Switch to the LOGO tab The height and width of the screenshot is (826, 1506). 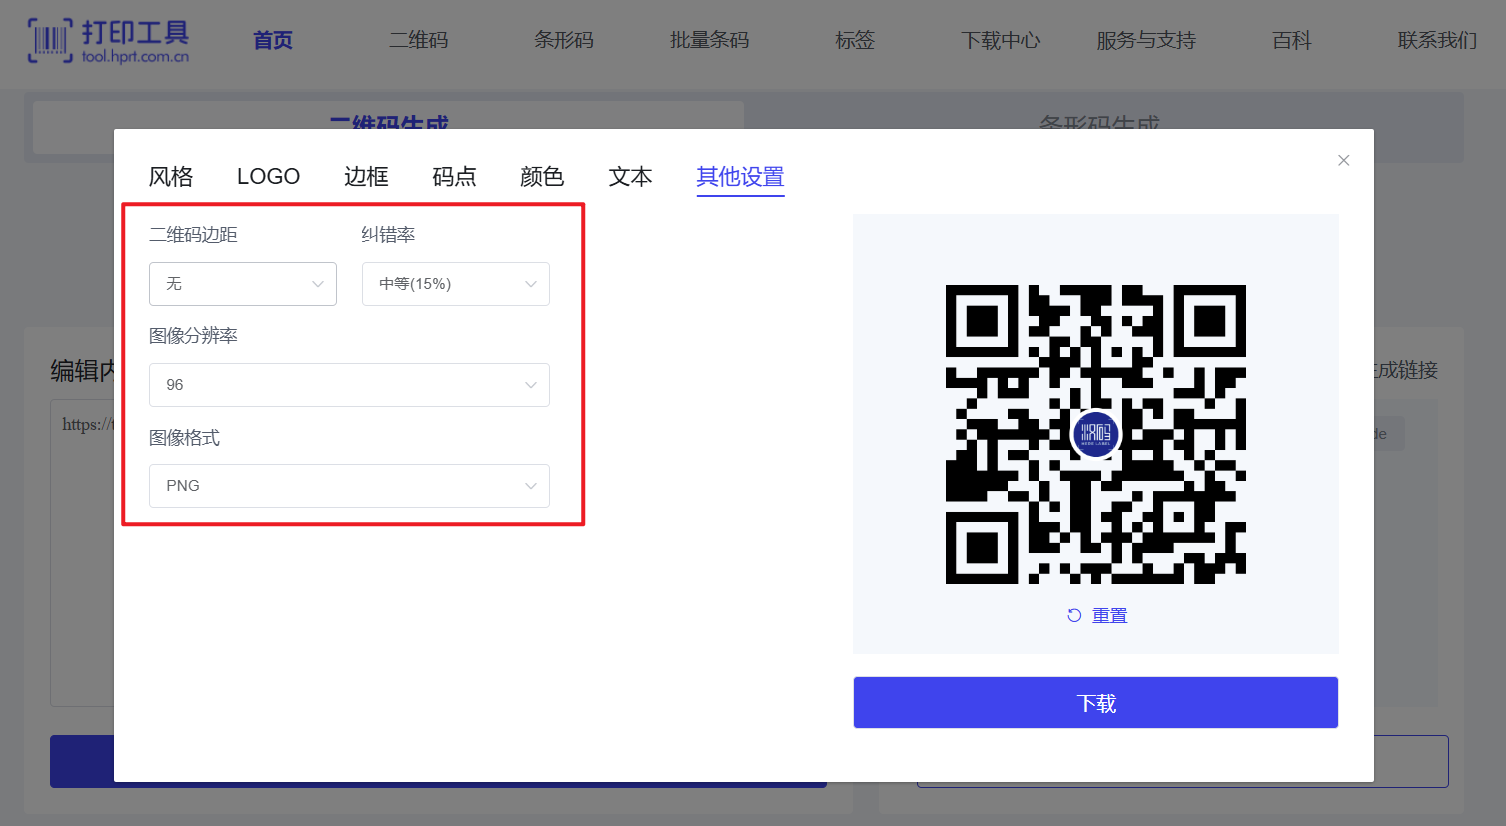click(268, 177)
